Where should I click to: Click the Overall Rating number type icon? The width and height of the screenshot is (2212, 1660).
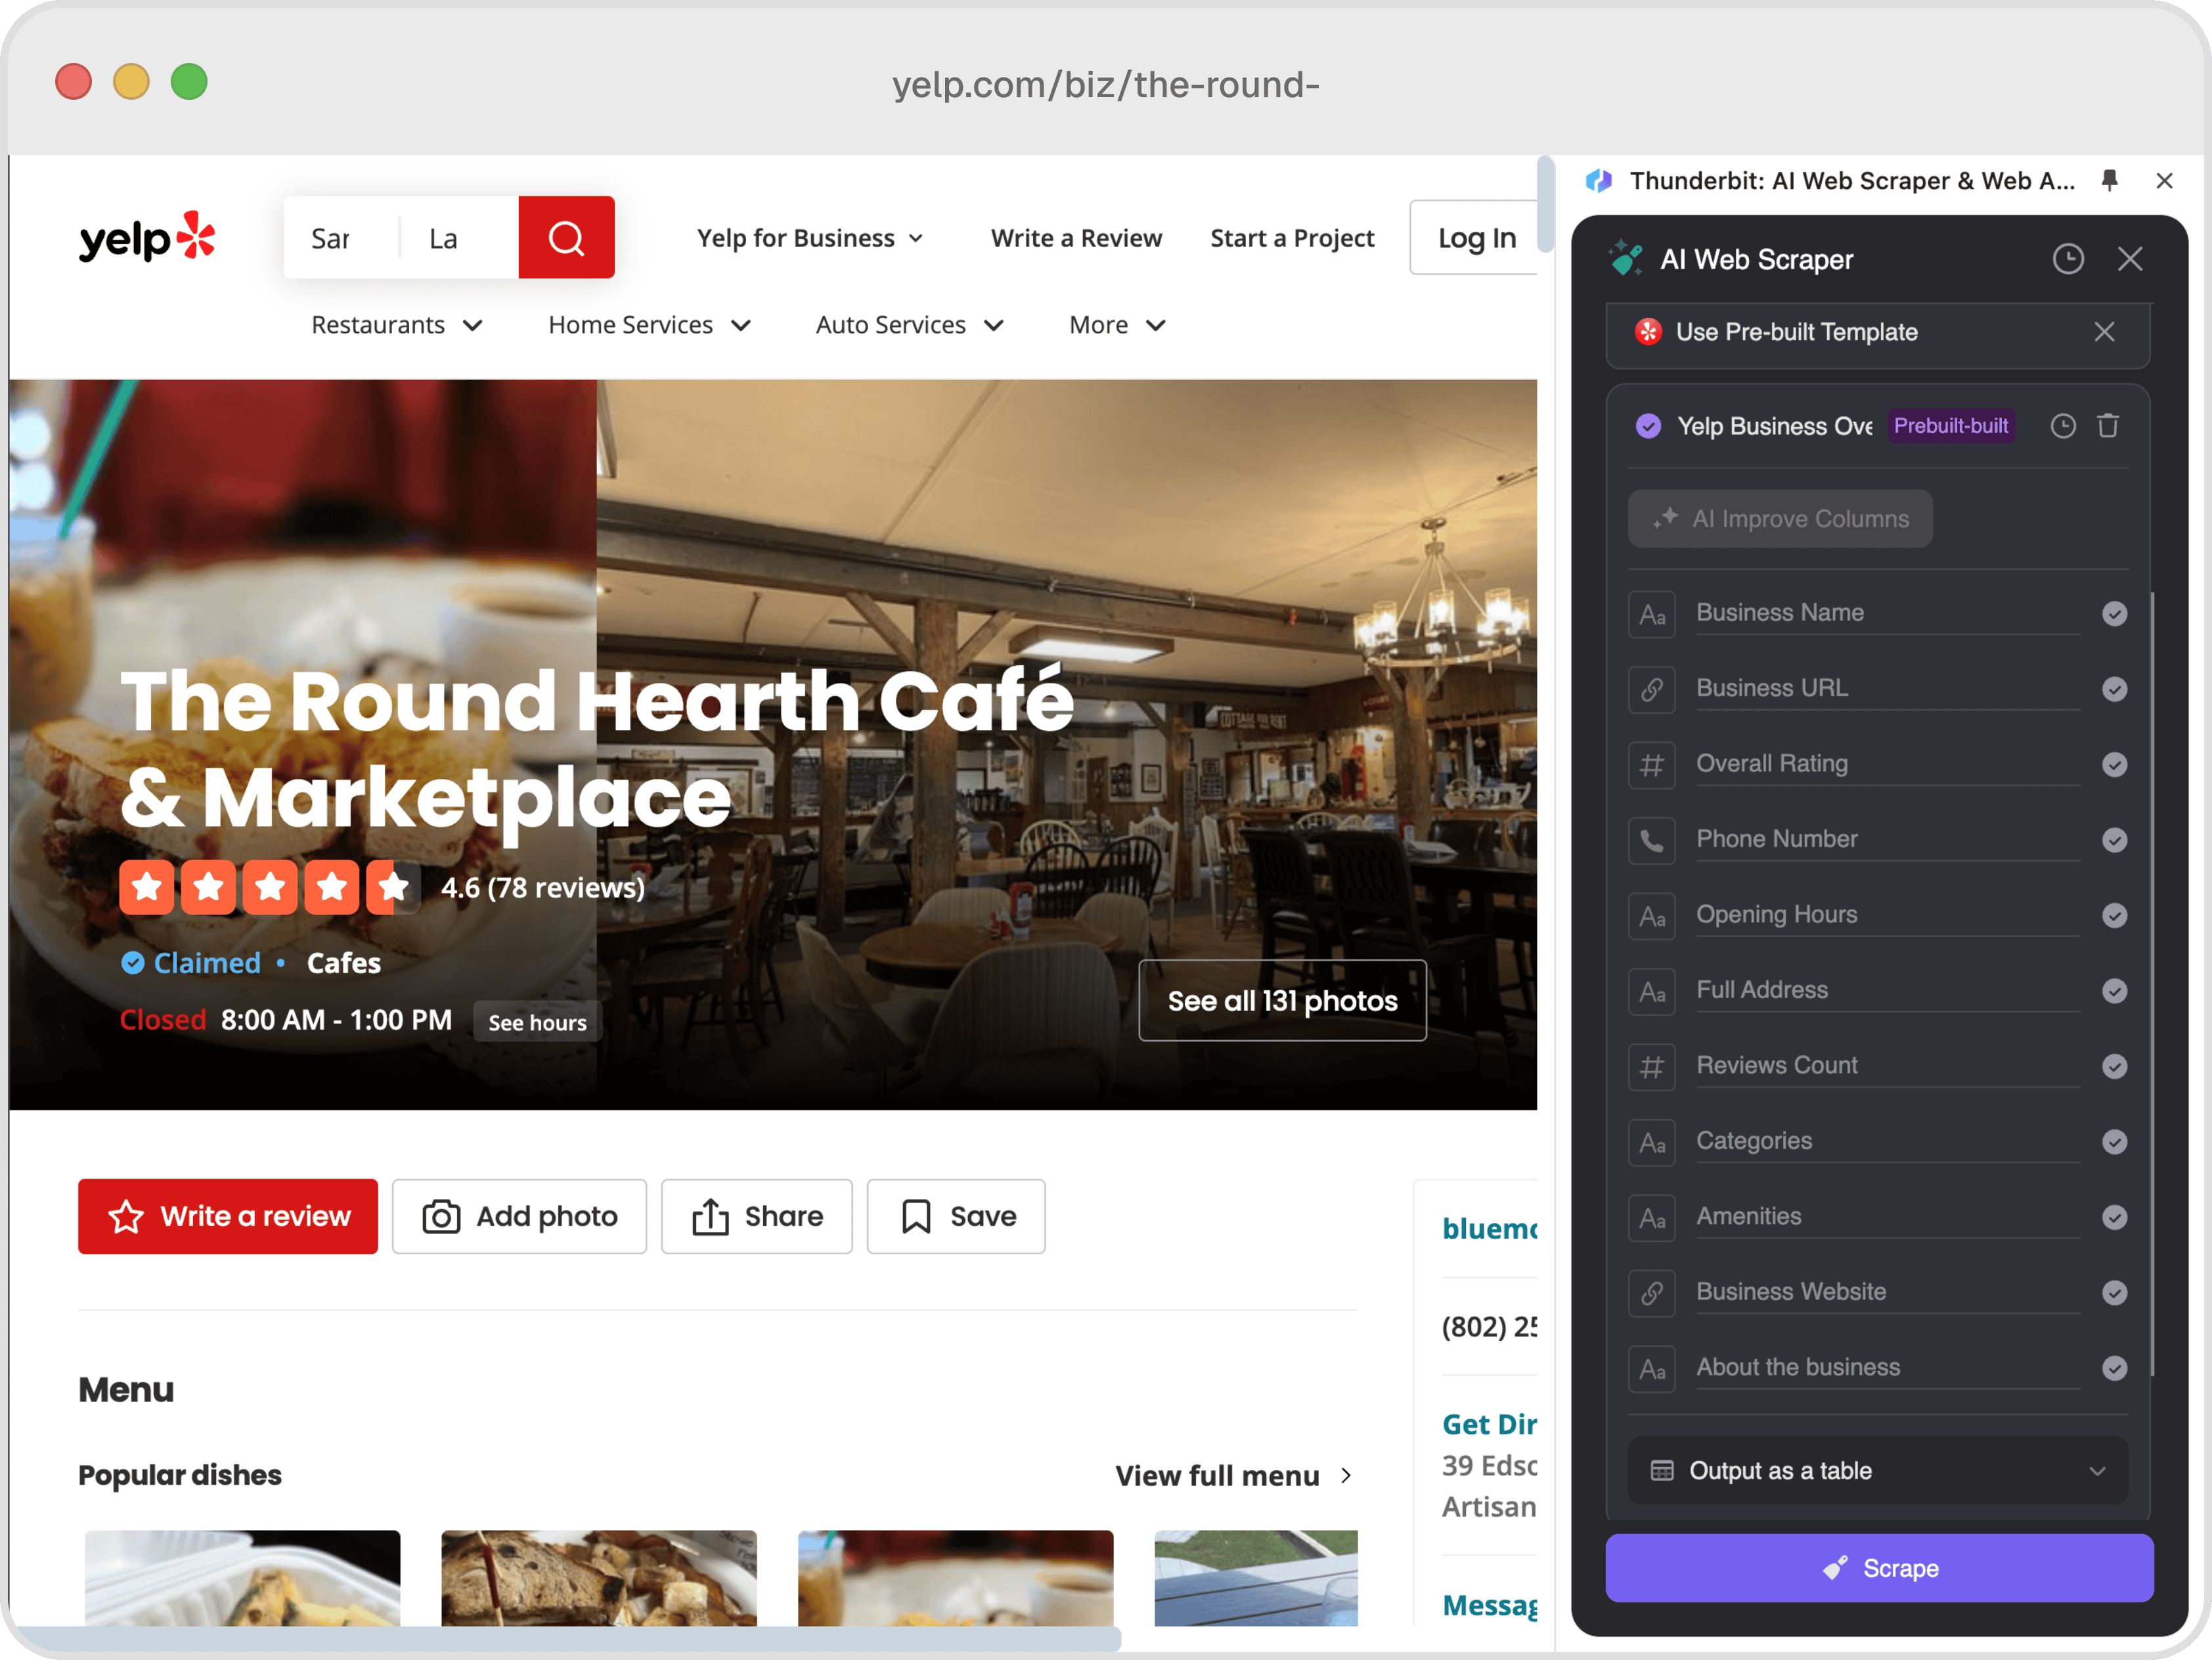click(x=1652, y=765)
